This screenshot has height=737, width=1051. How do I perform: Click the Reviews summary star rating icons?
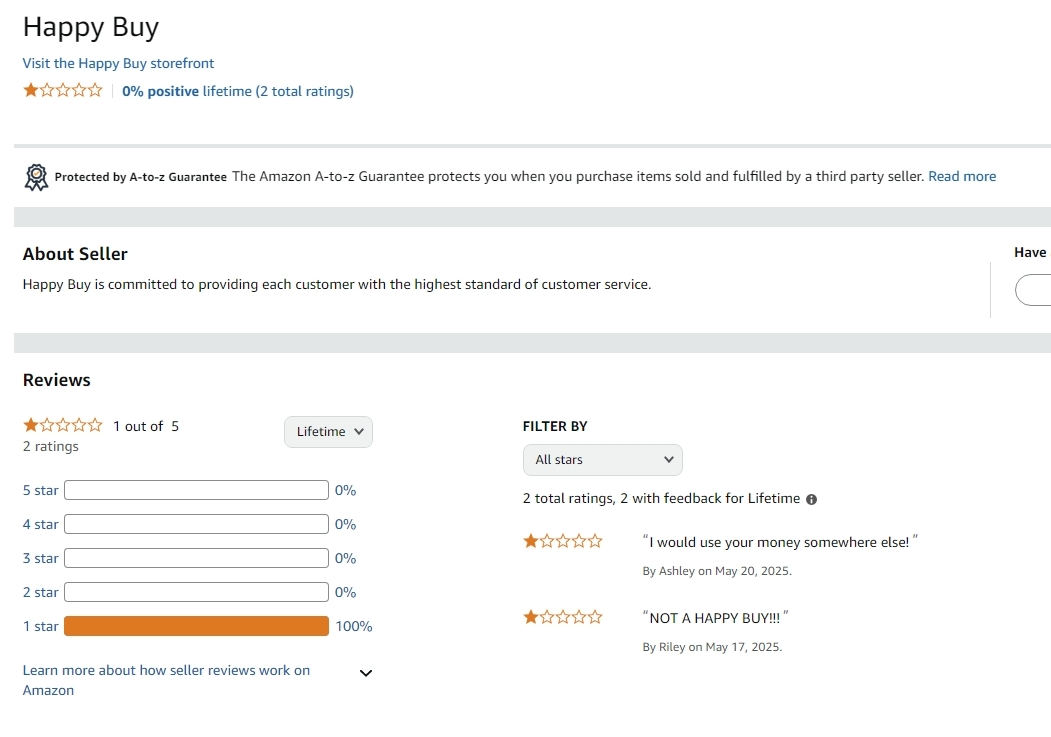click(x=63, y=425)
